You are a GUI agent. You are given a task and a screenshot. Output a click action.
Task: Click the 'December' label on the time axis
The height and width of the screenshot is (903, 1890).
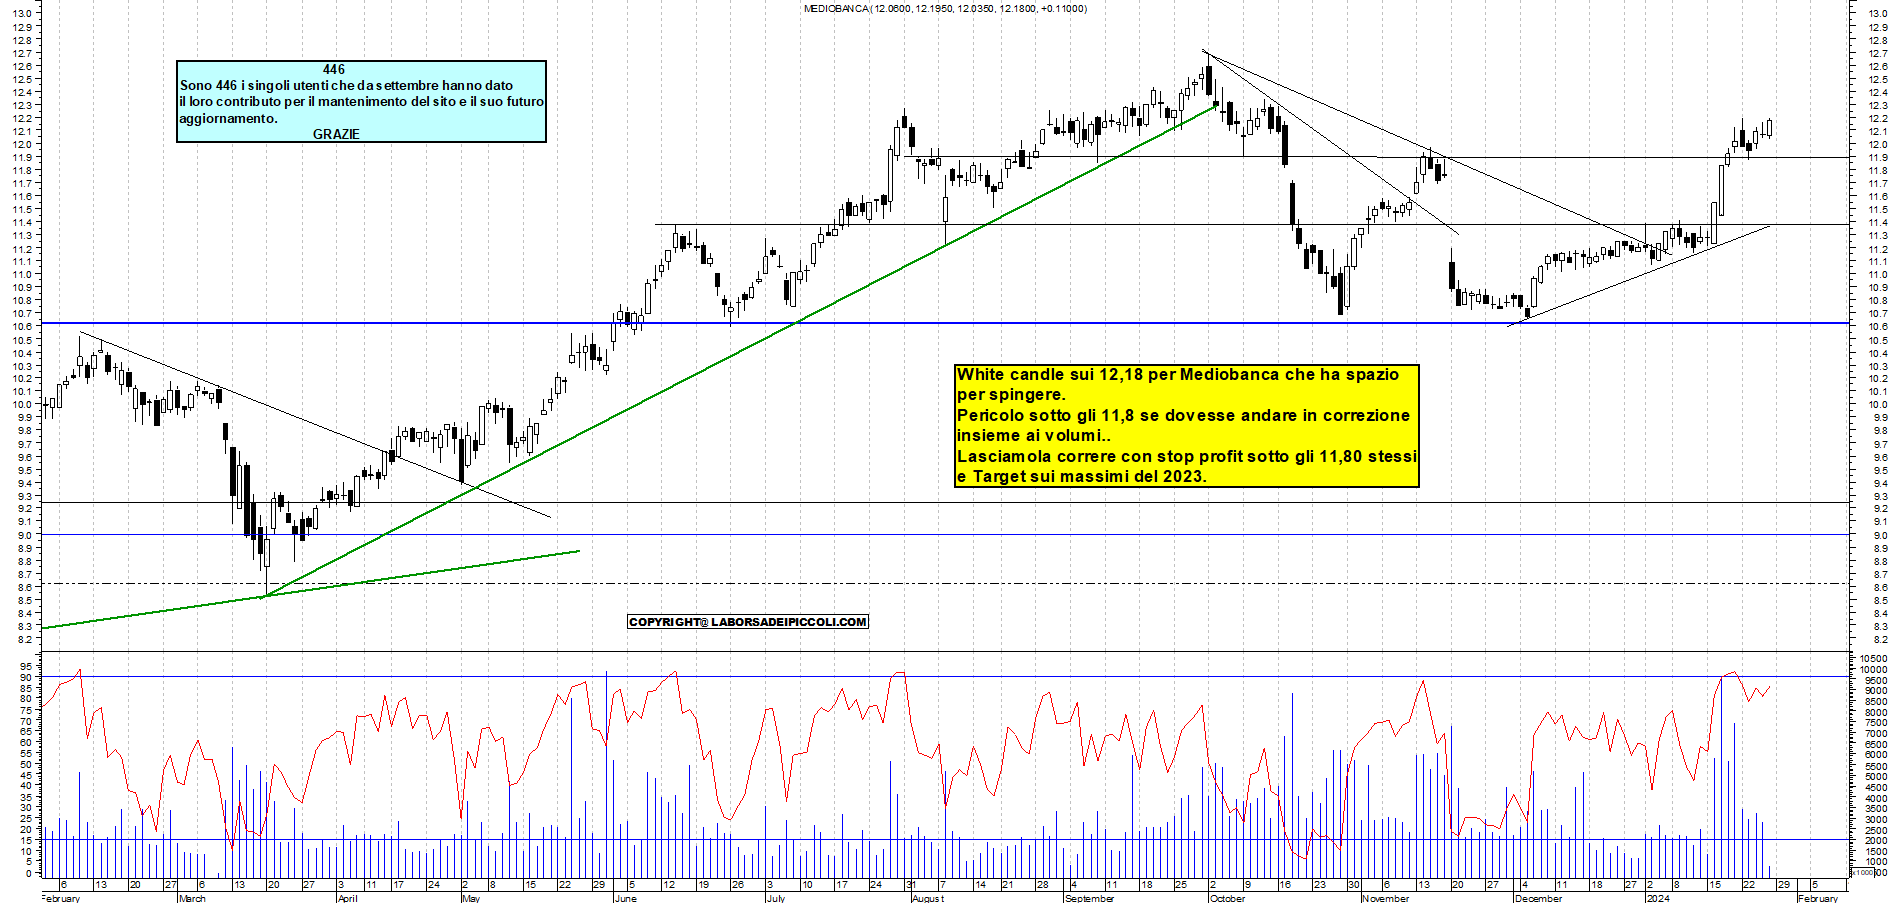(x=1538, y=898)
